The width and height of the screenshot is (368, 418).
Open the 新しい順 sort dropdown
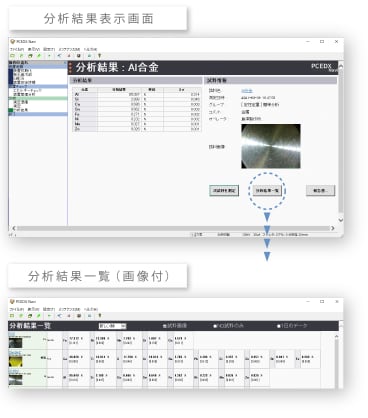pos(112,326)
